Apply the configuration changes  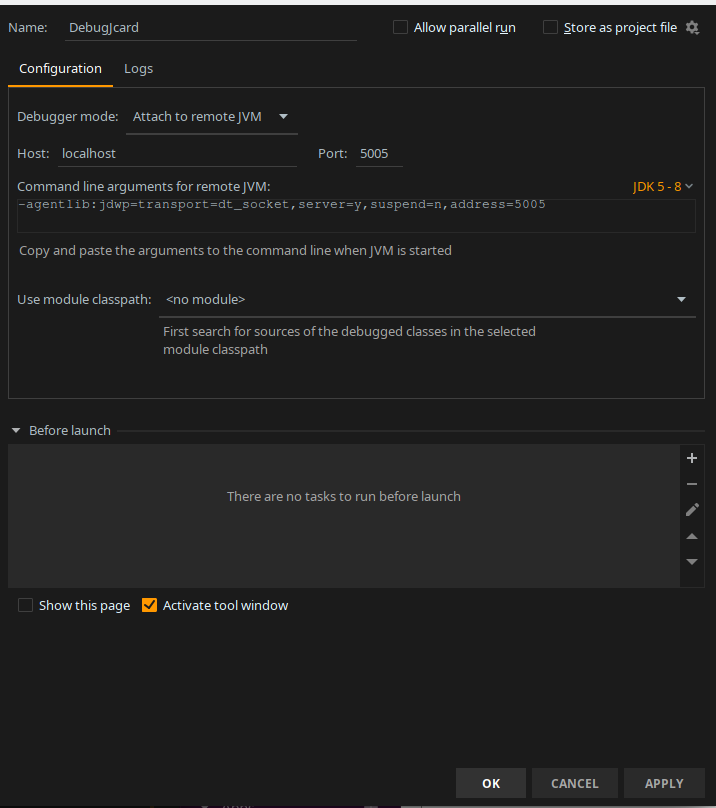[x=663, y=783]
